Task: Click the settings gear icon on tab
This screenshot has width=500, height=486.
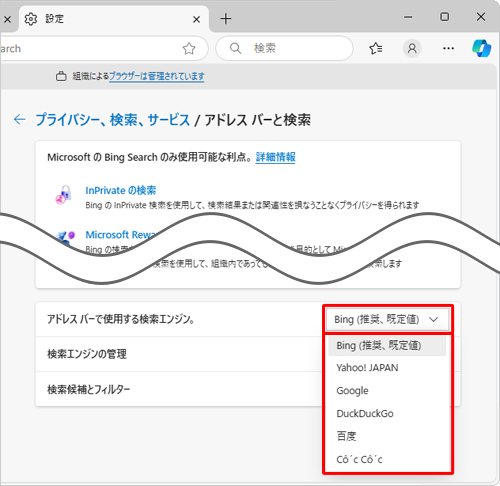Action: pos(31,19)
